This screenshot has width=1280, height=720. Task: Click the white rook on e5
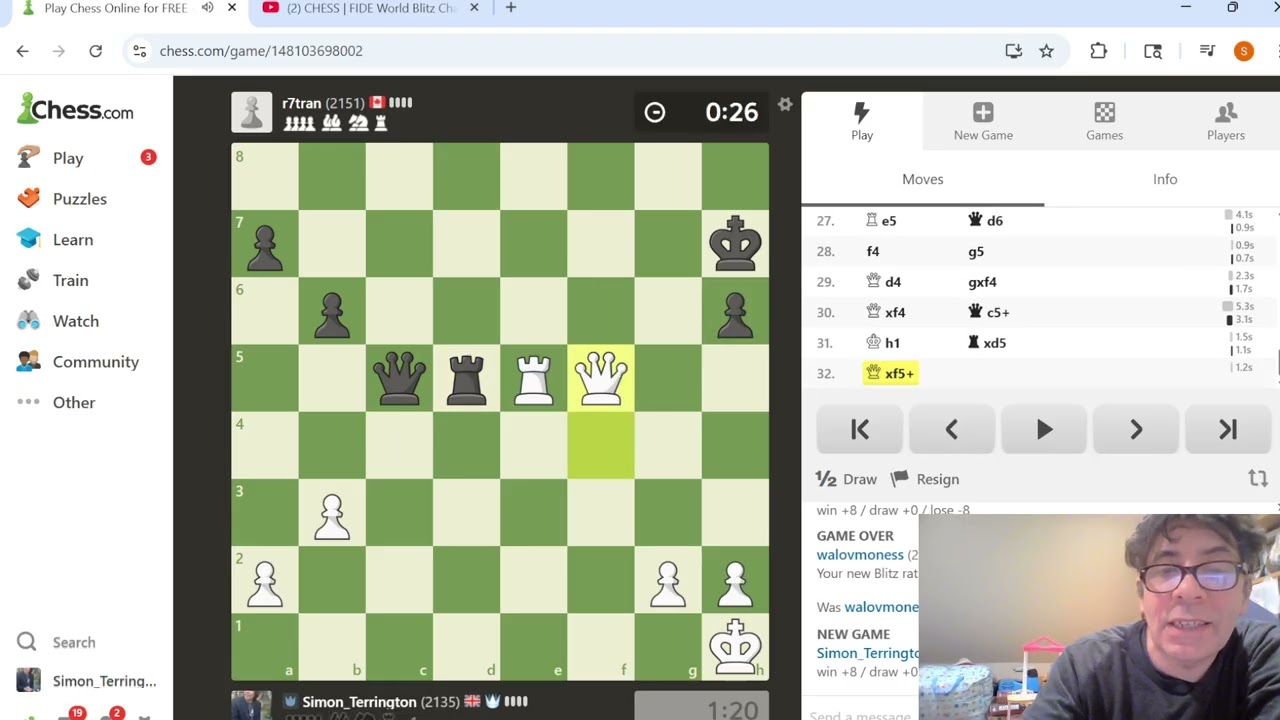coord(533,378)
